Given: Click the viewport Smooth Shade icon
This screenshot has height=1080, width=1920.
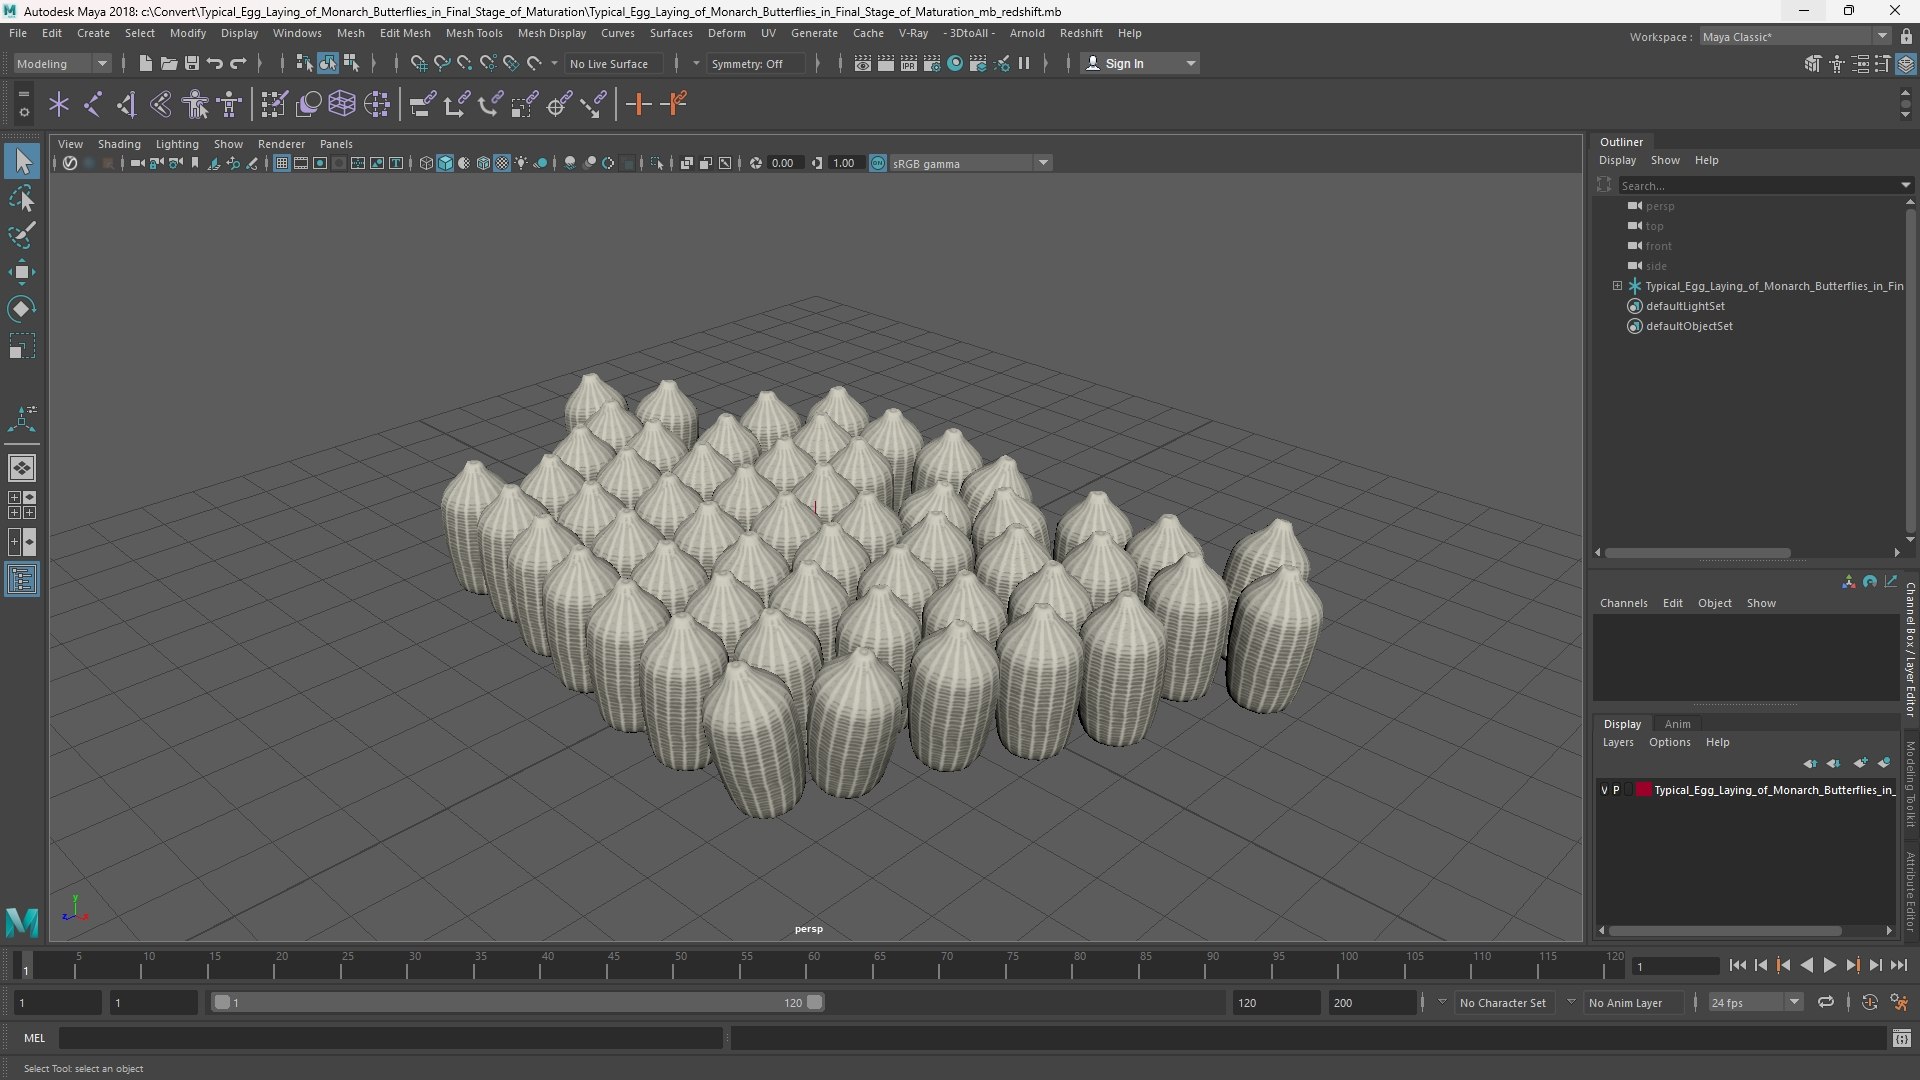Looking at the screenshot, I should tap(445, 163).
